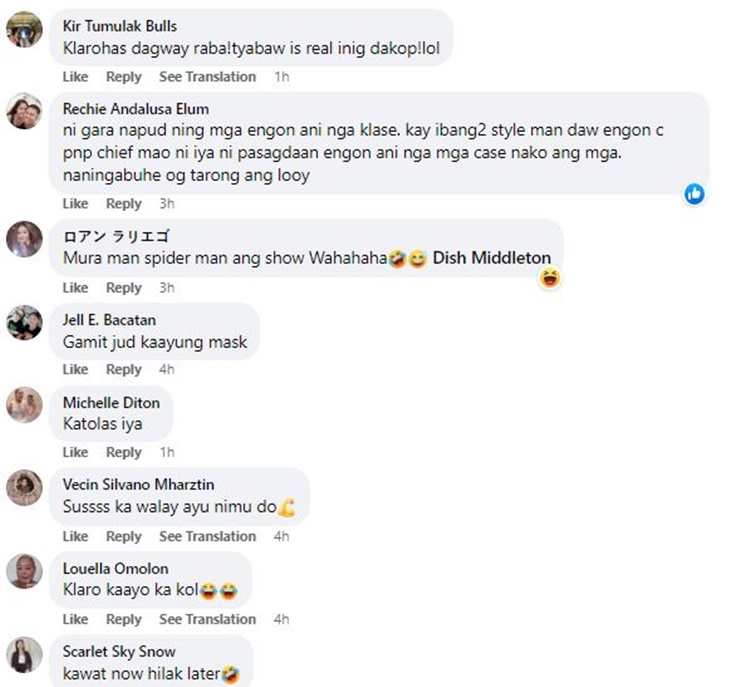The width and height of the screenshot is (750, 687).
Task: Click the blue like reaction icon
Action: [694, 194]
